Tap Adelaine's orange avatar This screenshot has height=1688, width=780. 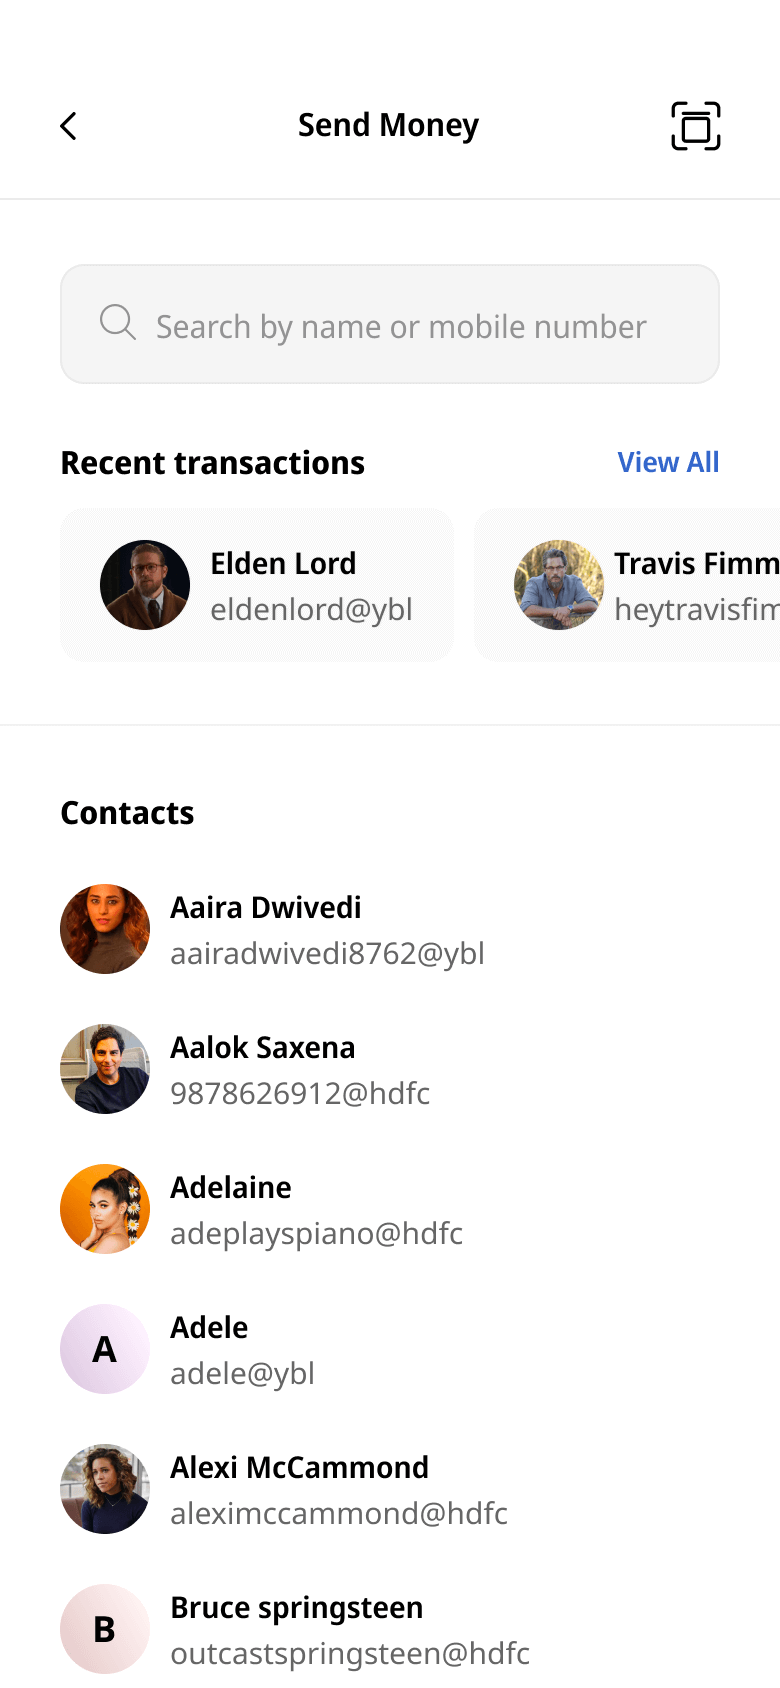tap(105, 1209)
